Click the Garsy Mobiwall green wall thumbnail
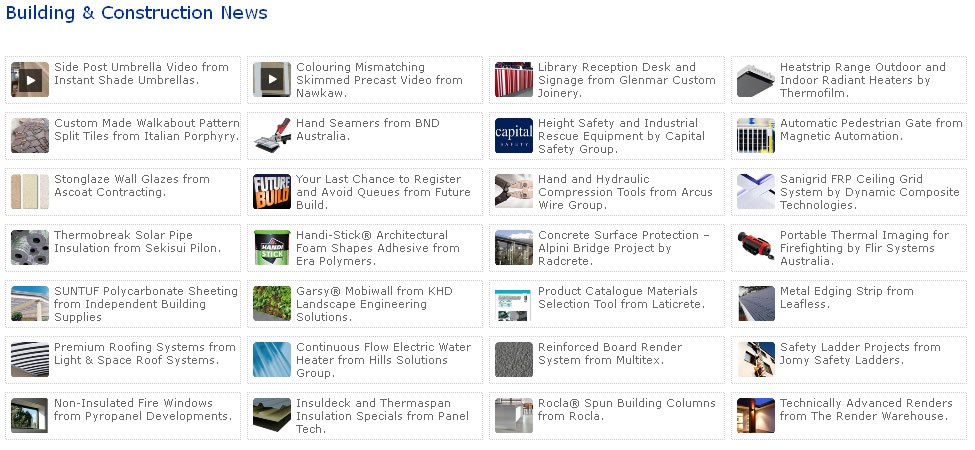 [272, 303]
